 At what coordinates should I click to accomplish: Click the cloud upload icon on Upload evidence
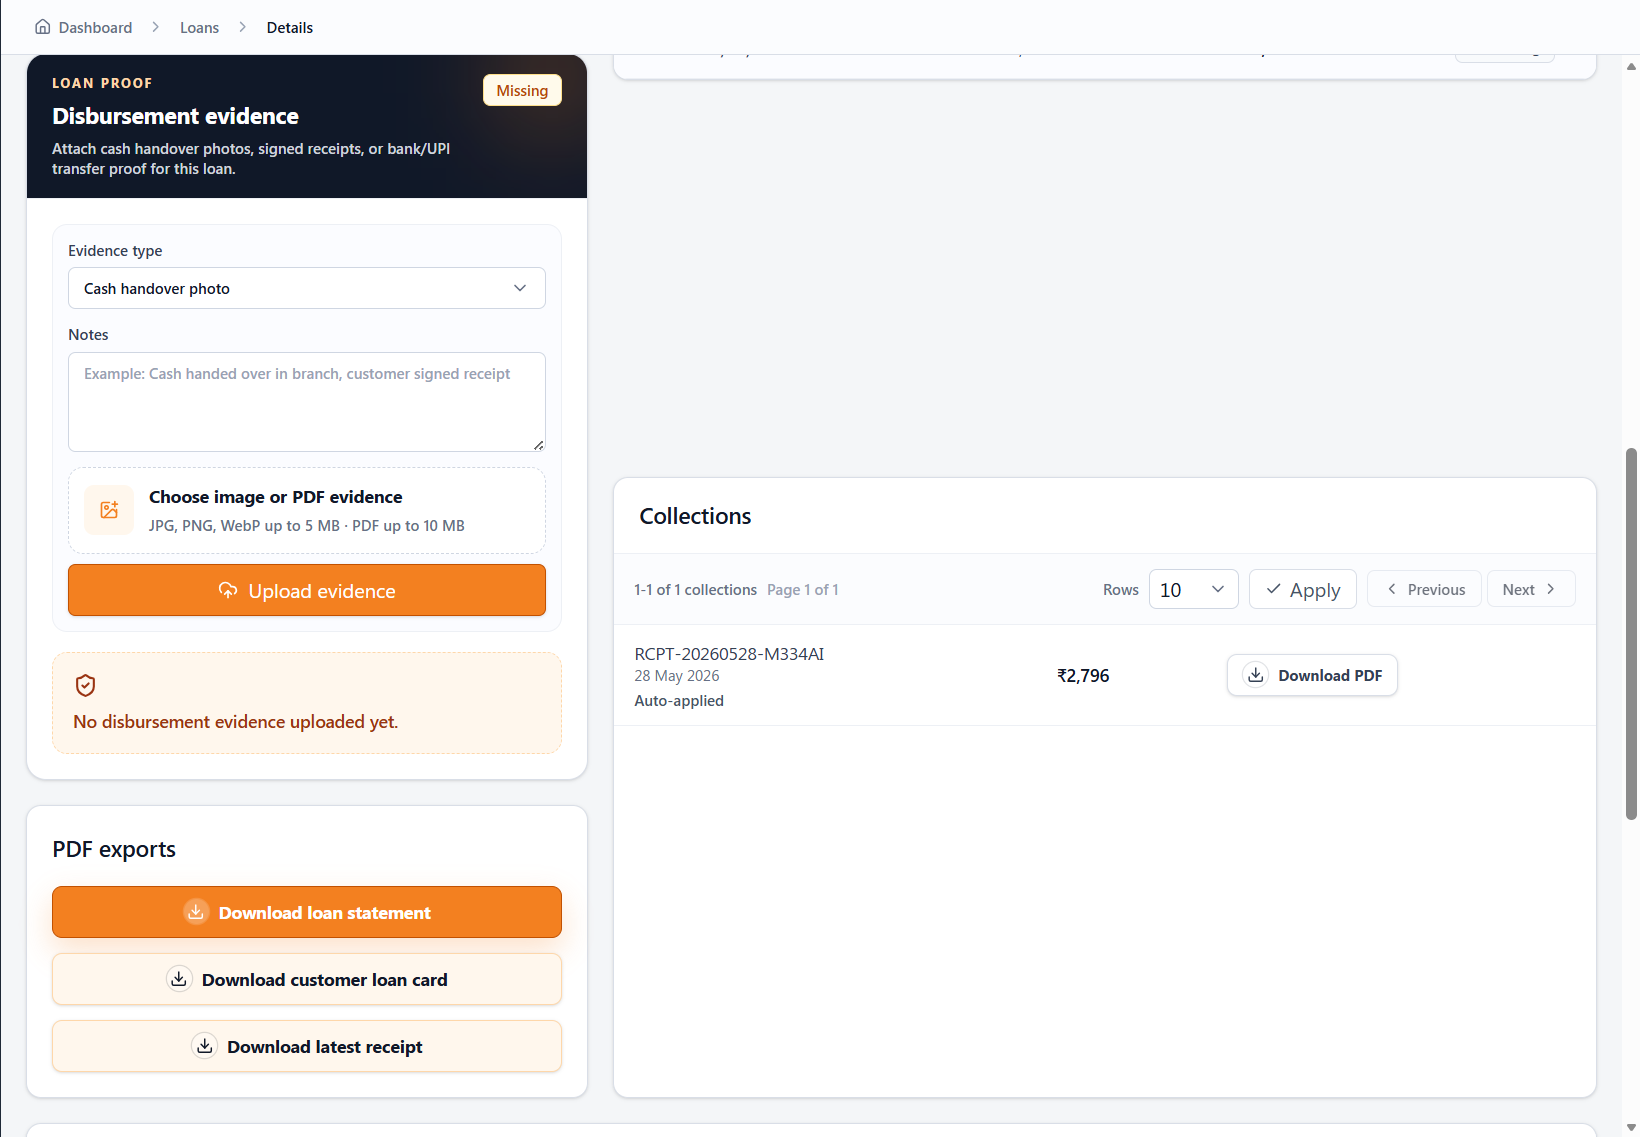point(228,590)
